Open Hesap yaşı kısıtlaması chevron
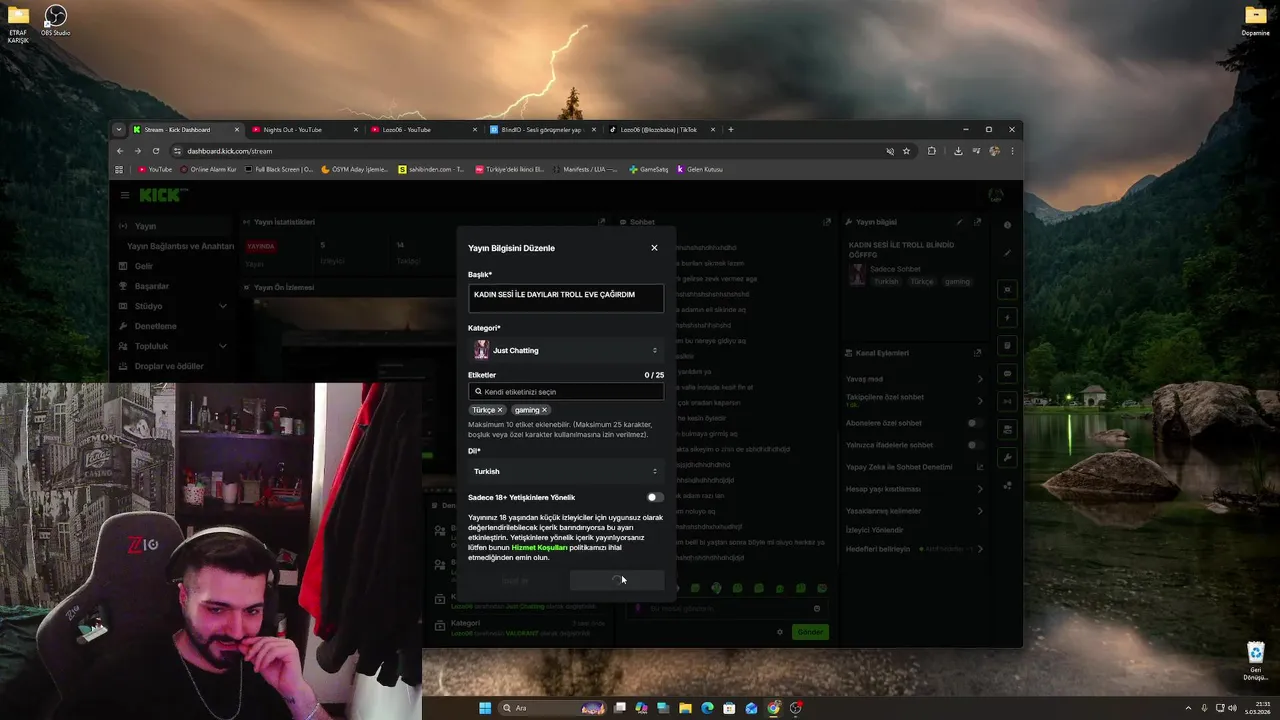The height and width of the screenshot is (720, 1280). pos(980,489)
